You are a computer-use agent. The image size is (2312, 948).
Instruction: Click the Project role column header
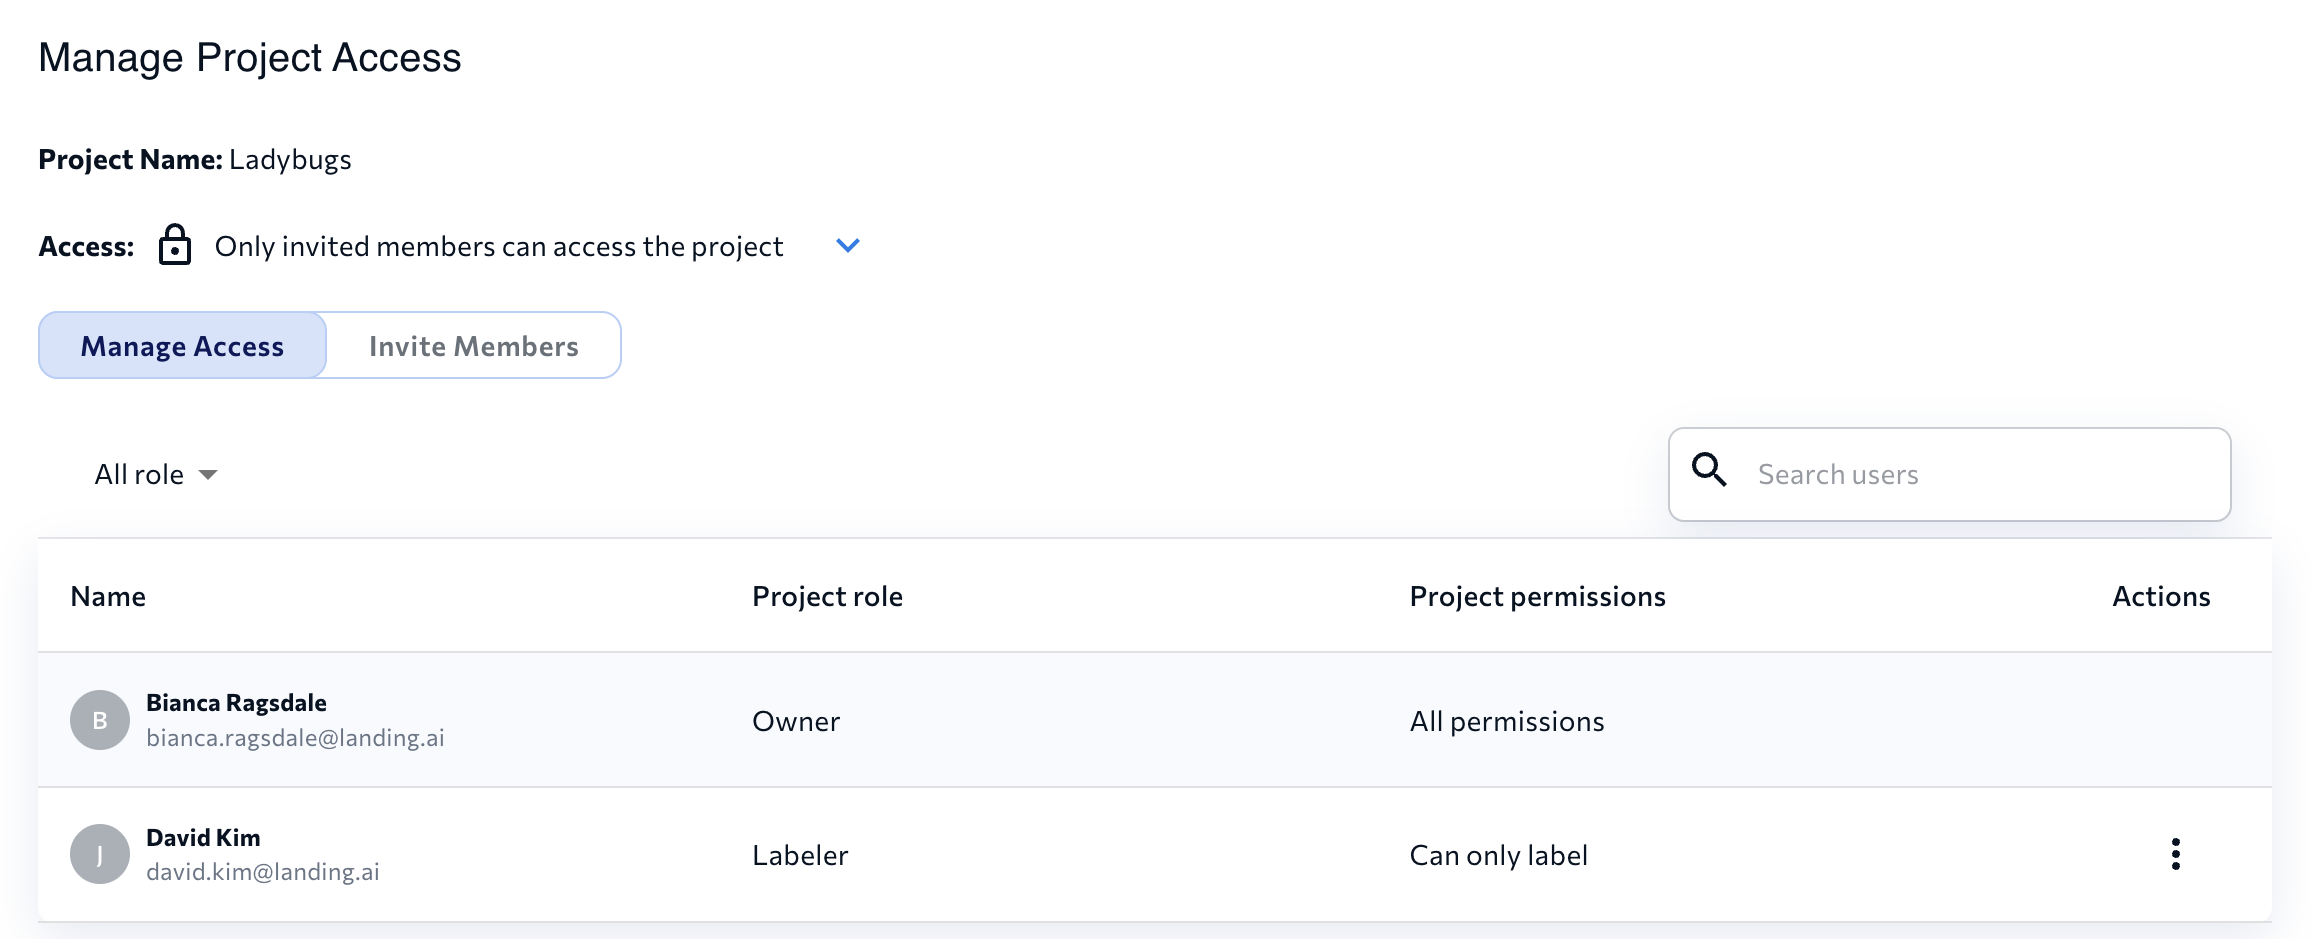[x=827, y=597]
